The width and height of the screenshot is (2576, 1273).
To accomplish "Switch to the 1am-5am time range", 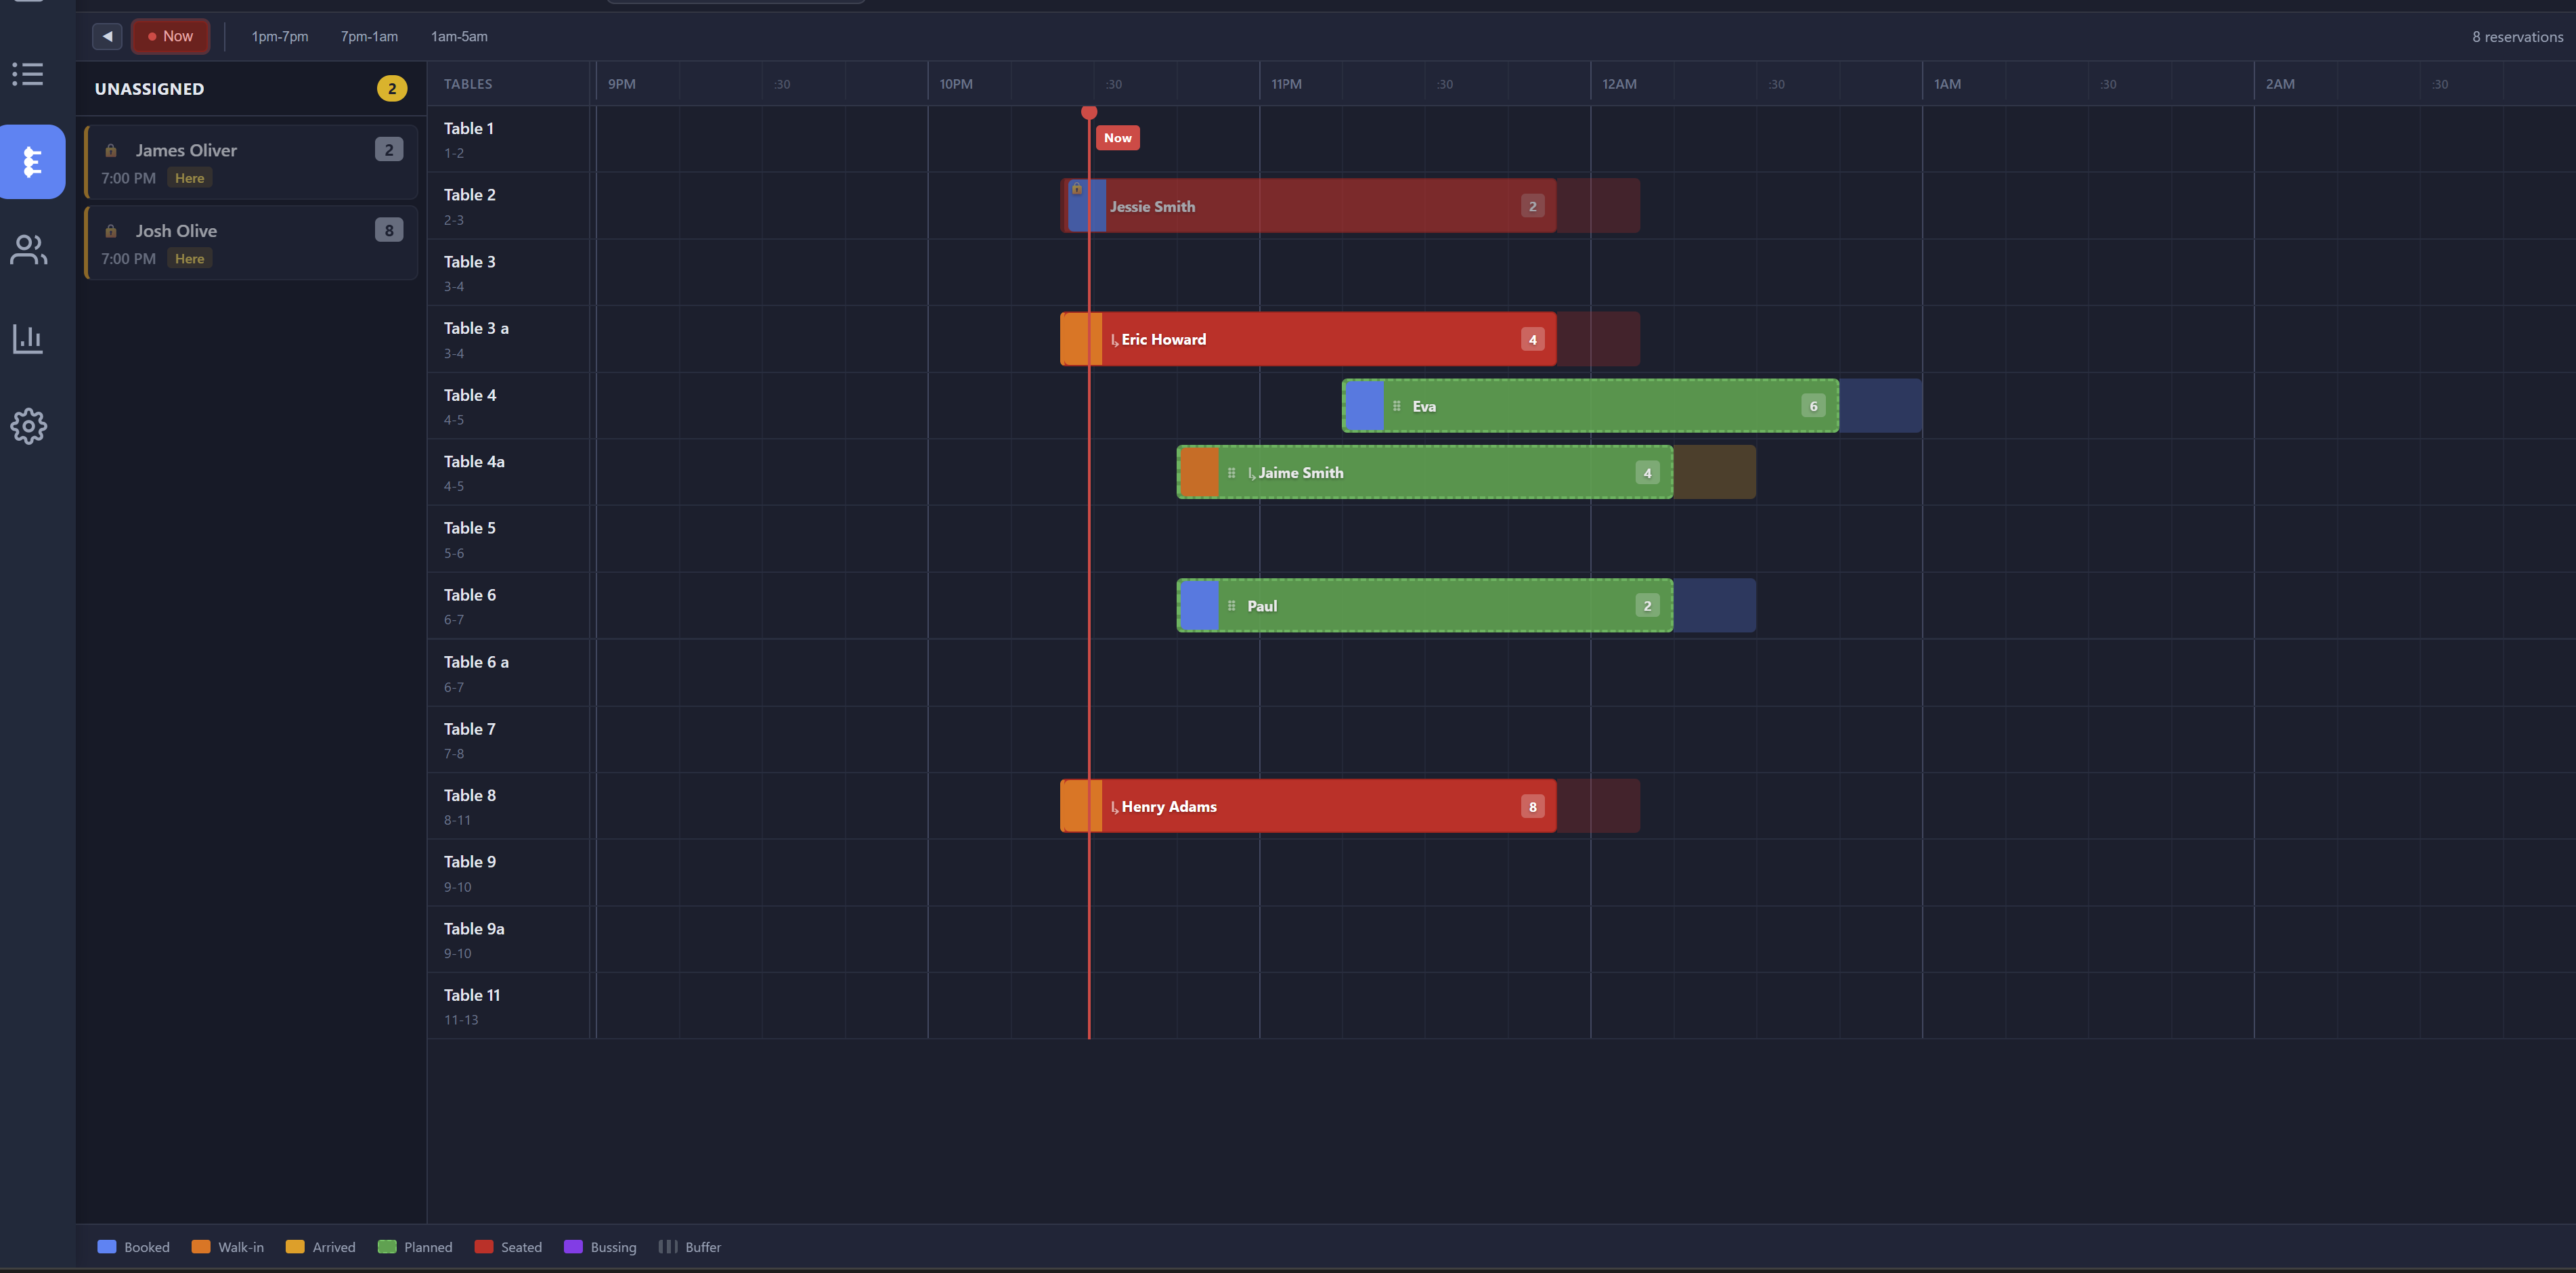I will pyautogui.click(x=459, y=36).
